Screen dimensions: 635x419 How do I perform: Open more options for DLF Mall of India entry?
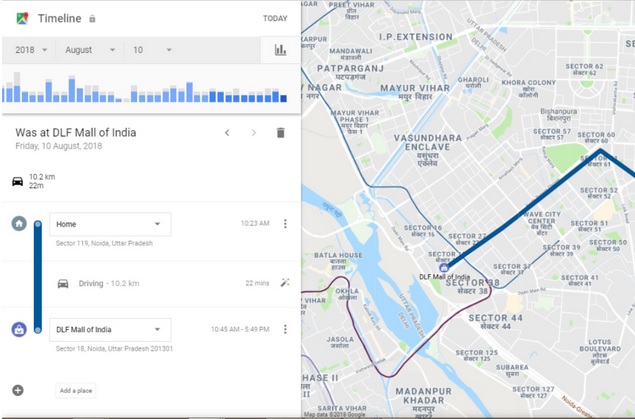pos(285,329)
